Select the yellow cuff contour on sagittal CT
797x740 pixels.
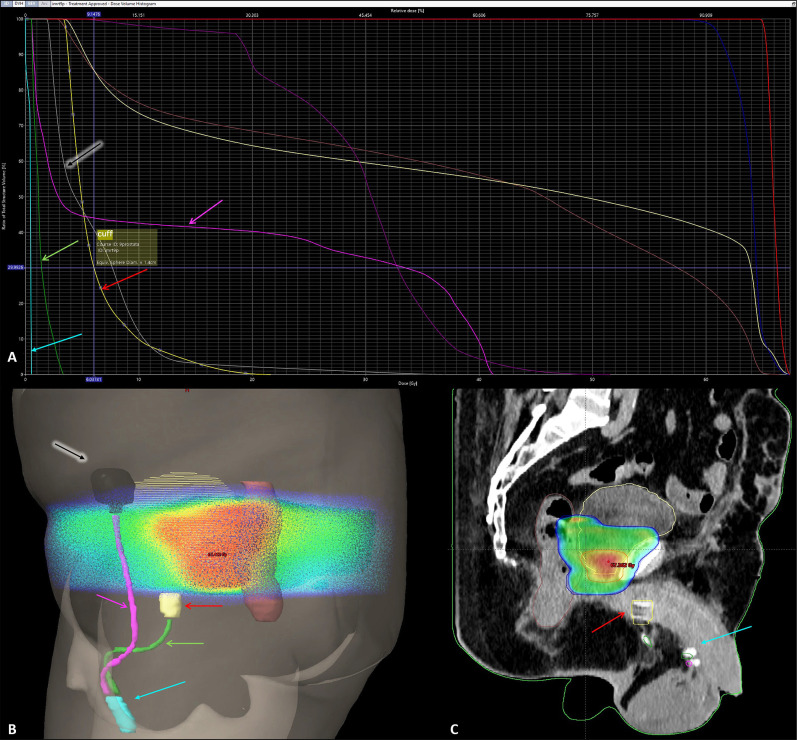pos(640,612)
